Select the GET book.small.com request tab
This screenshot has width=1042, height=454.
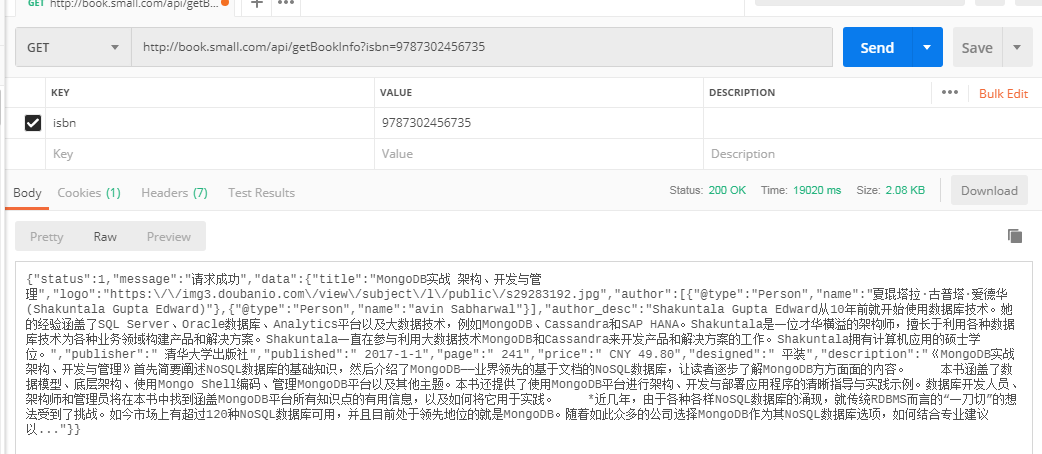pyautogui.click(x=124, y=4)
